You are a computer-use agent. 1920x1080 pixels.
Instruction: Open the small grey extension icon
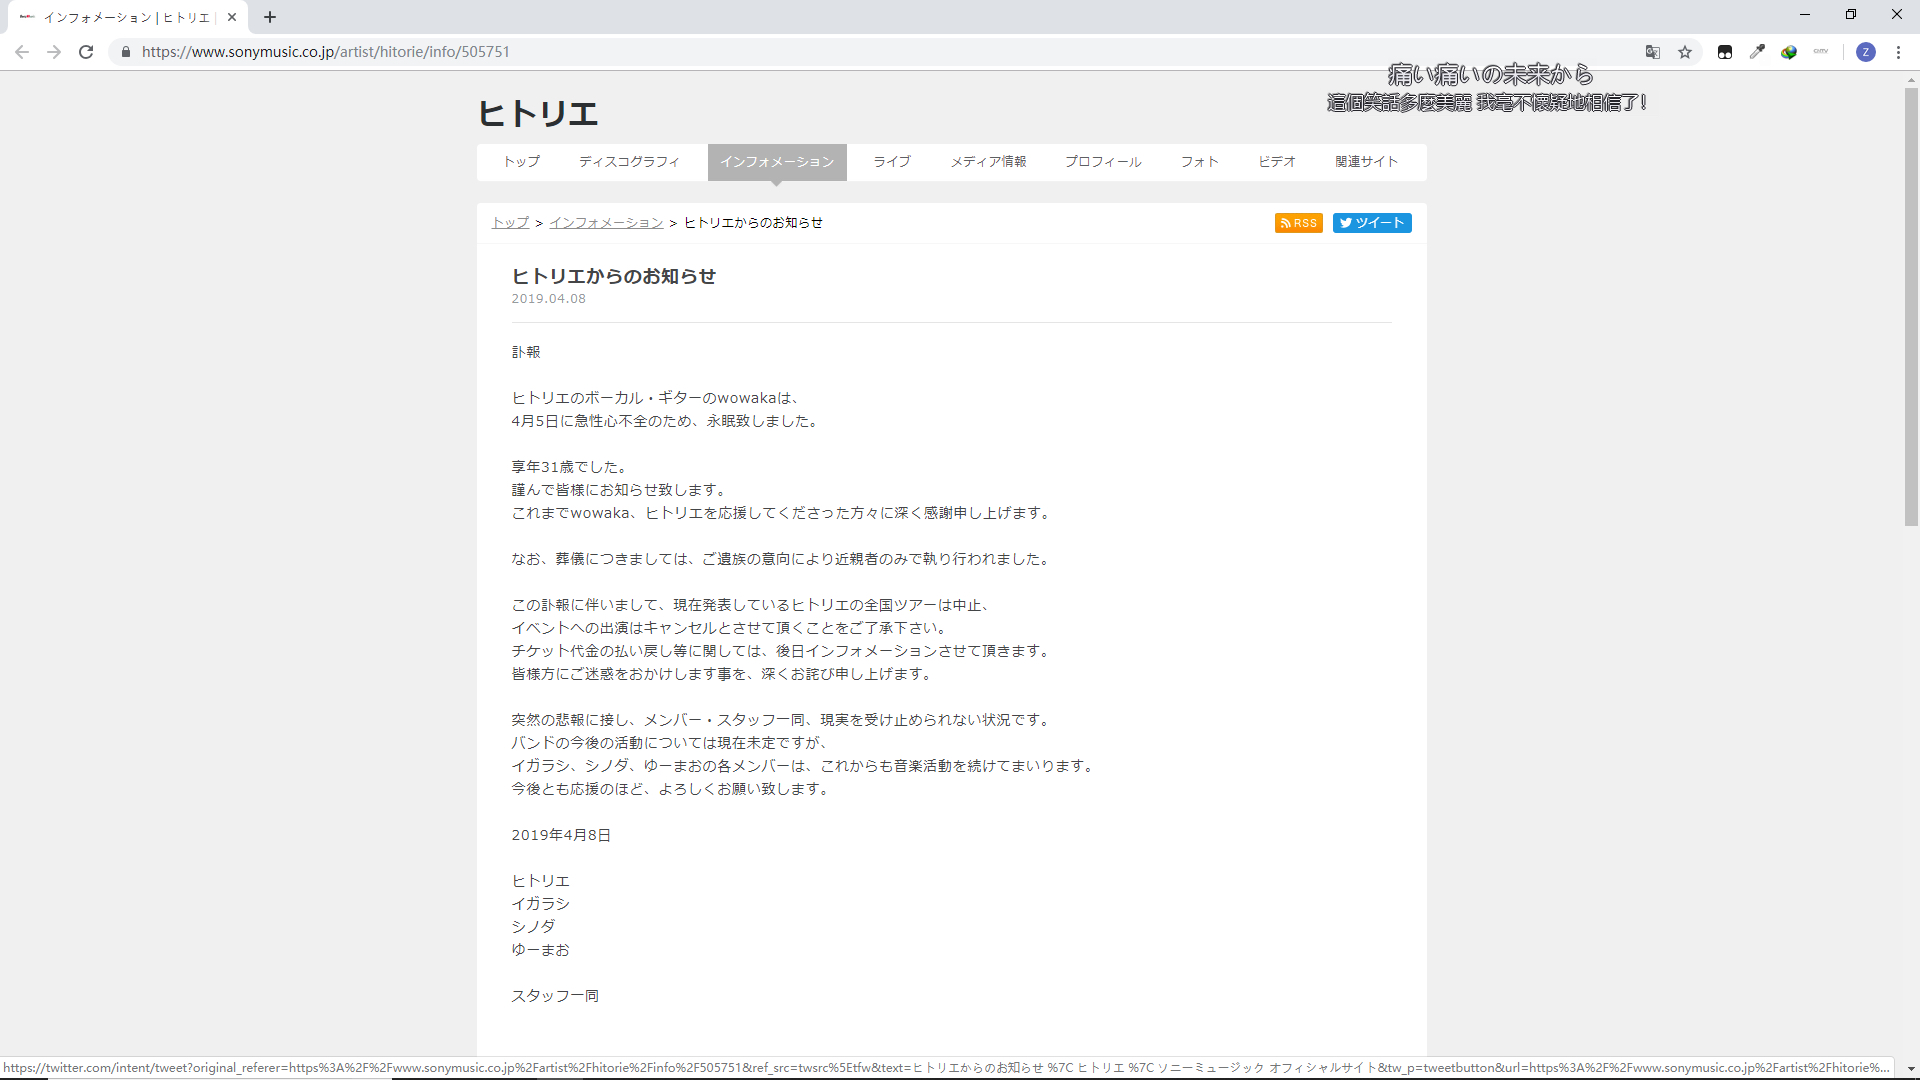point(1821,52)
